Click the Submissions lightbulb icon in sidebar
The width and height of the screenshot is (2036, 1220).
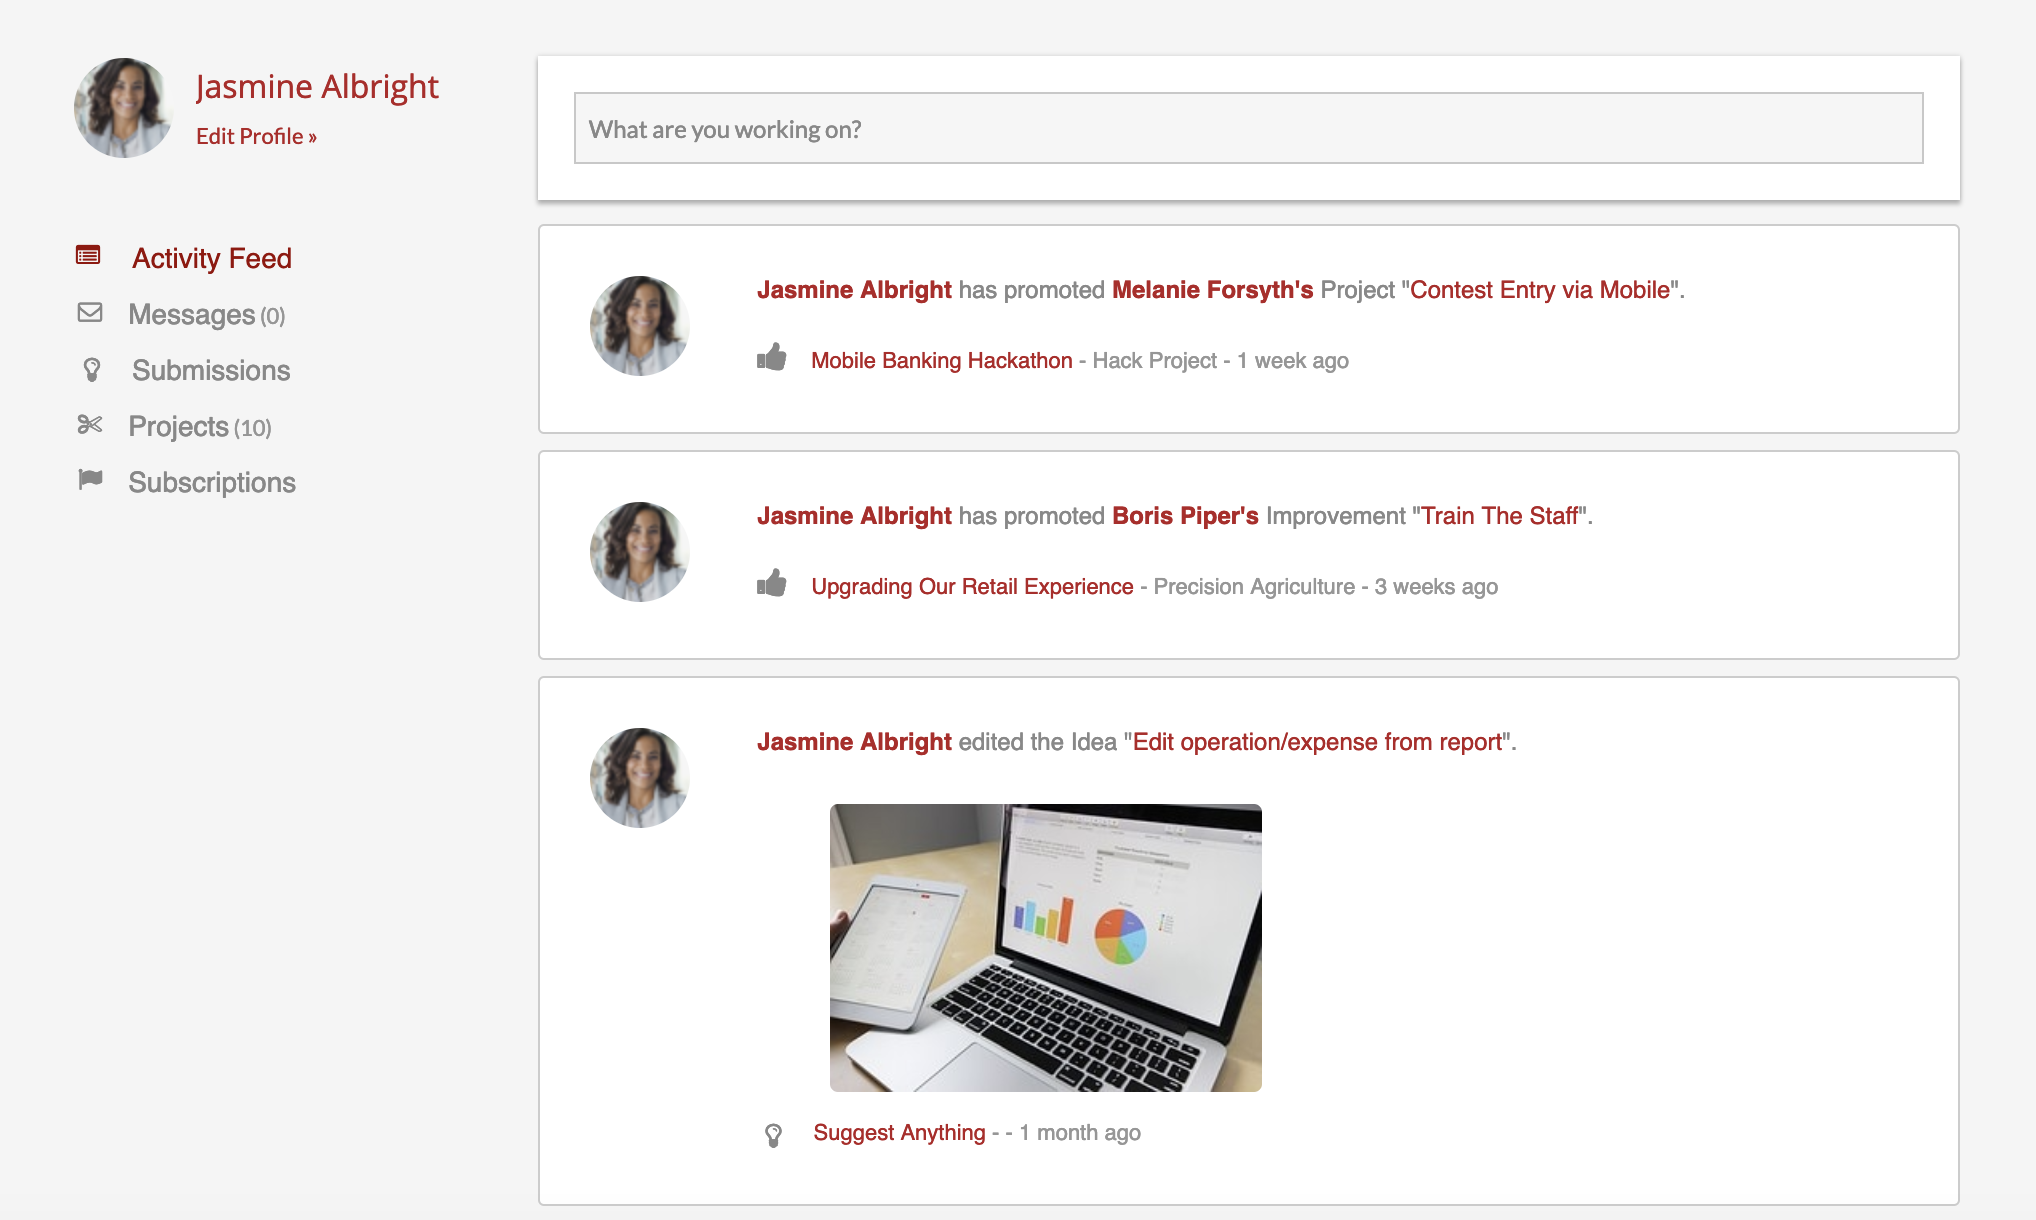click(92, 370)
